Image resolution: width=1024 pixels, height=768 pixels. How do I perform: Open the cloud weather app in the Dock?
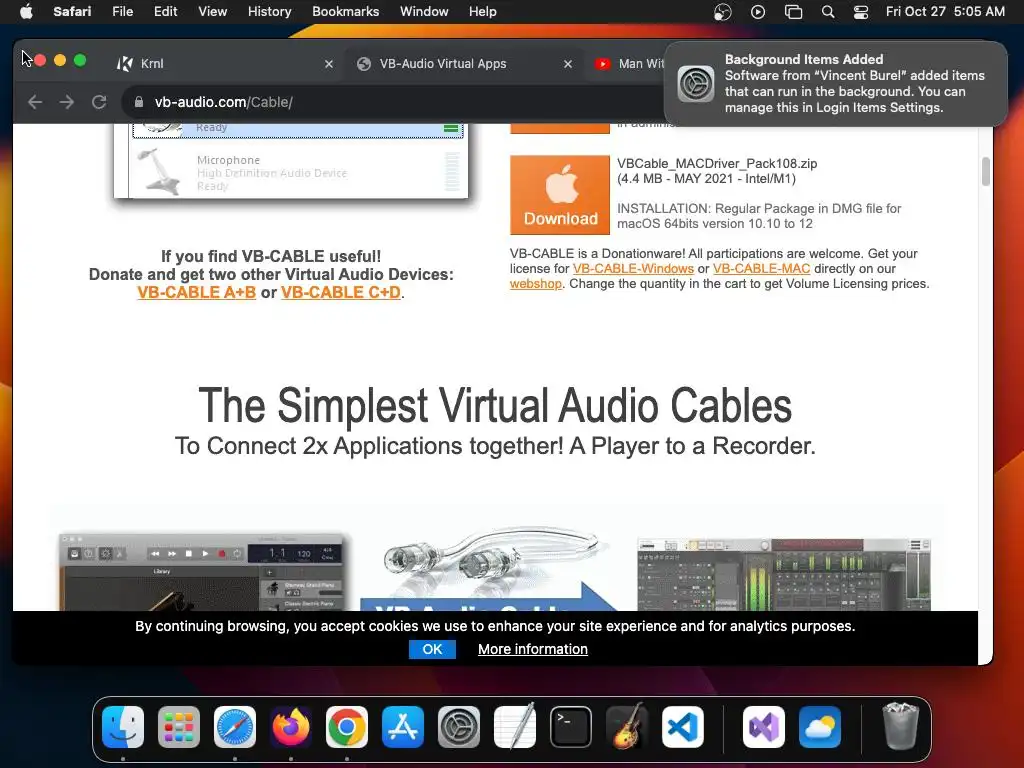tap(820, 727)
